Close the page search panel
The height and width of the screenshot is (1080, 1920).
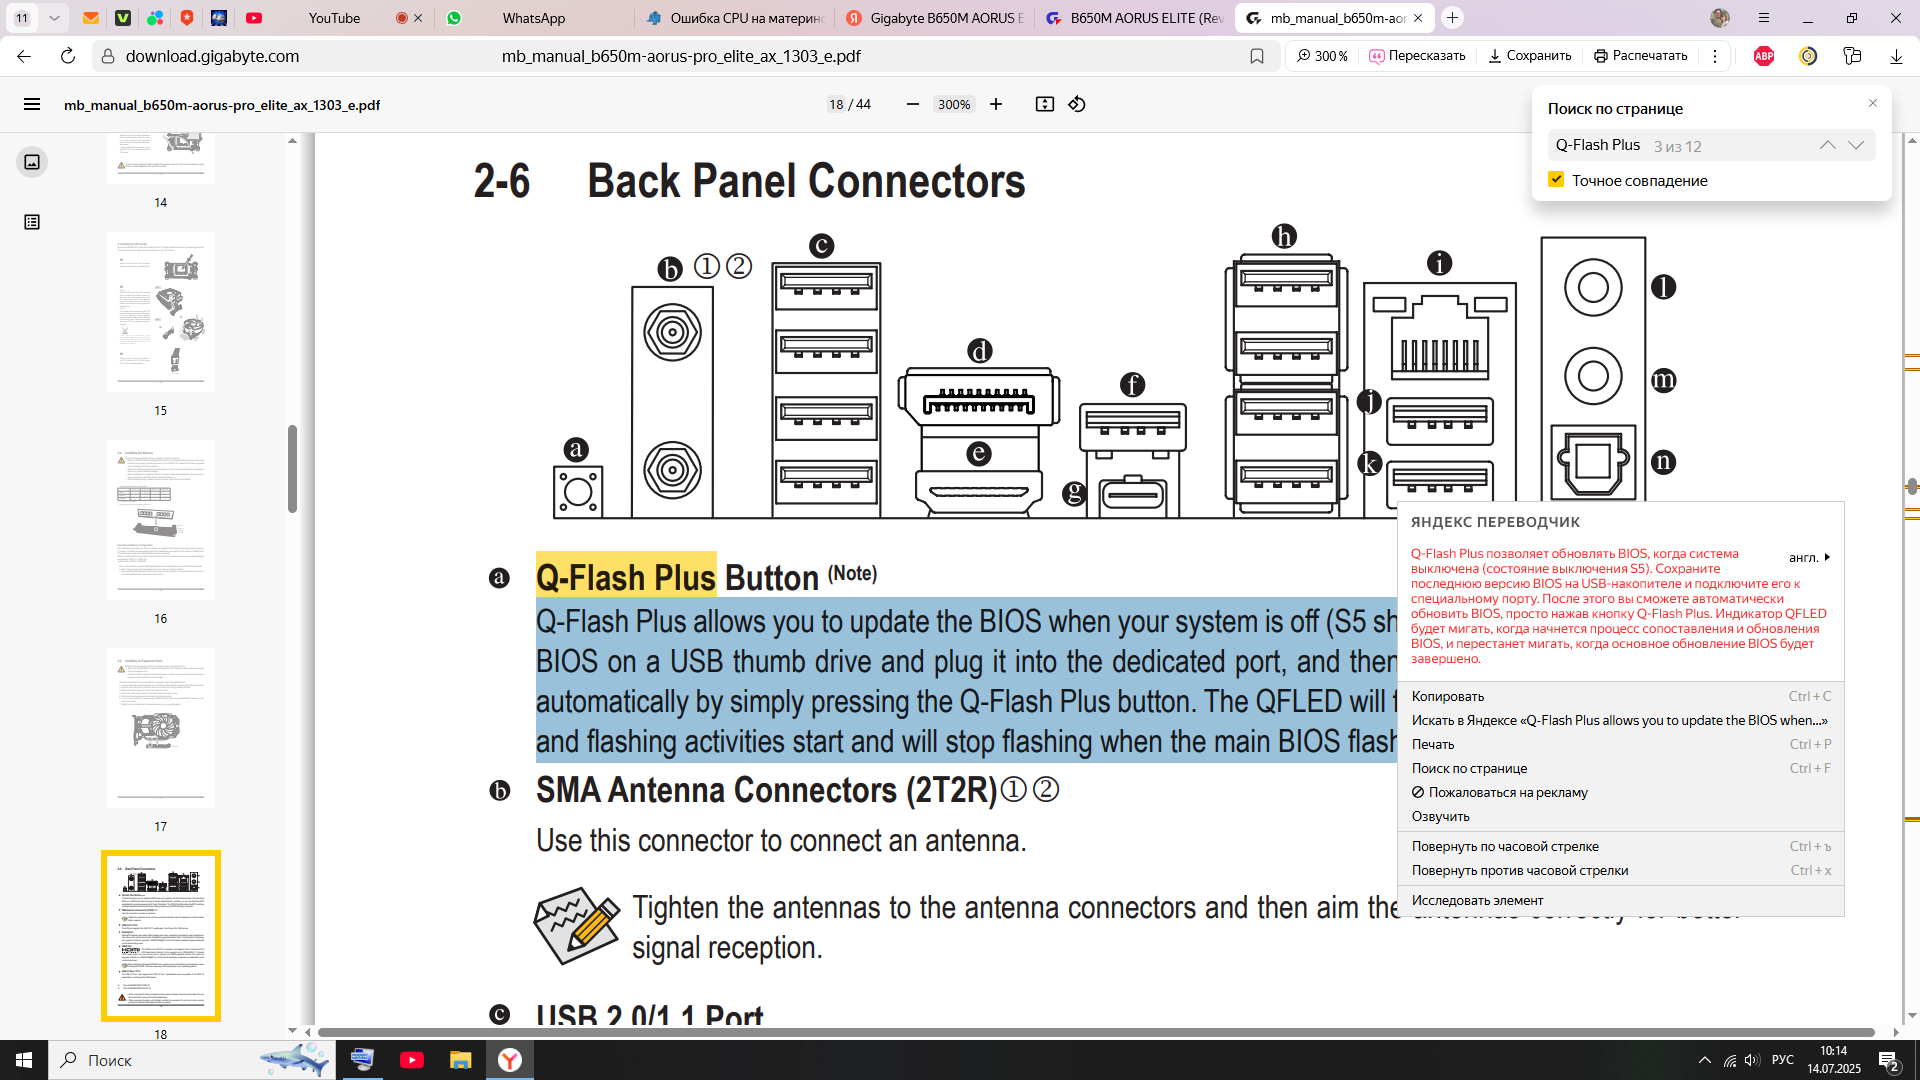[1873, 103]
